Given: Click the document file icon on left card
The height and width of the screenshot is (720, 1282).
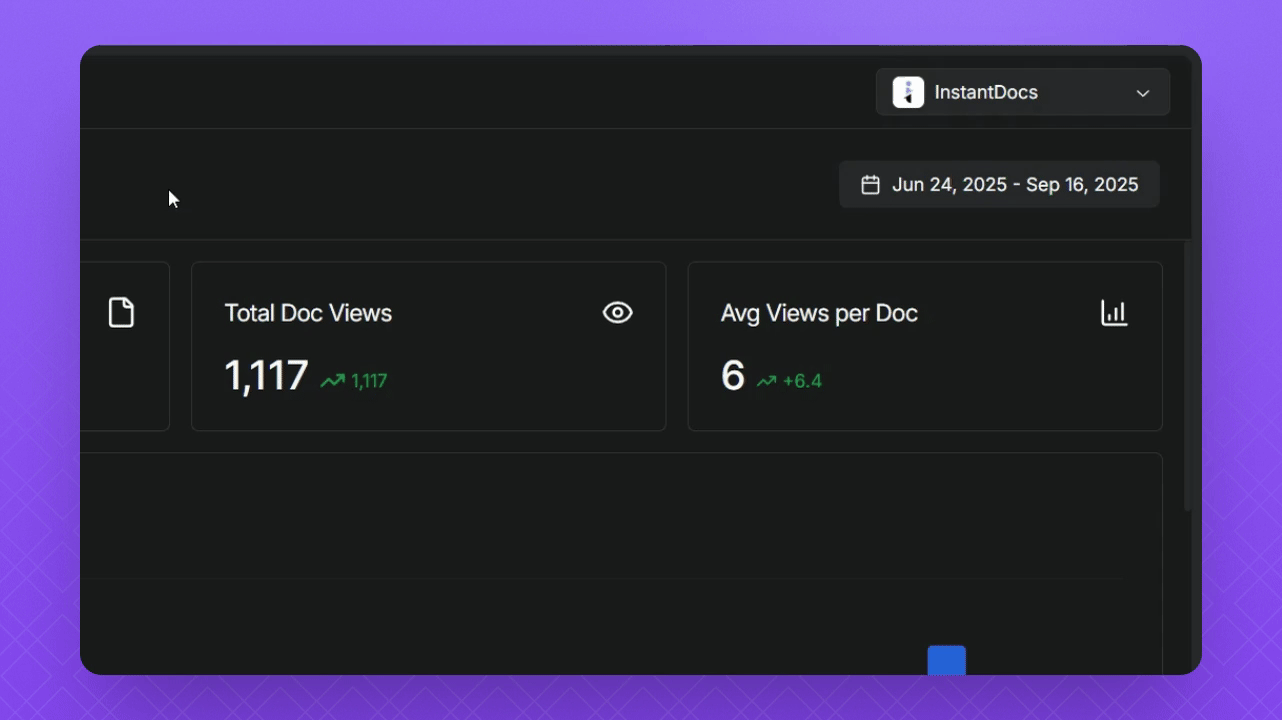Looking at the screenshot, I should [x=121, y=312].
